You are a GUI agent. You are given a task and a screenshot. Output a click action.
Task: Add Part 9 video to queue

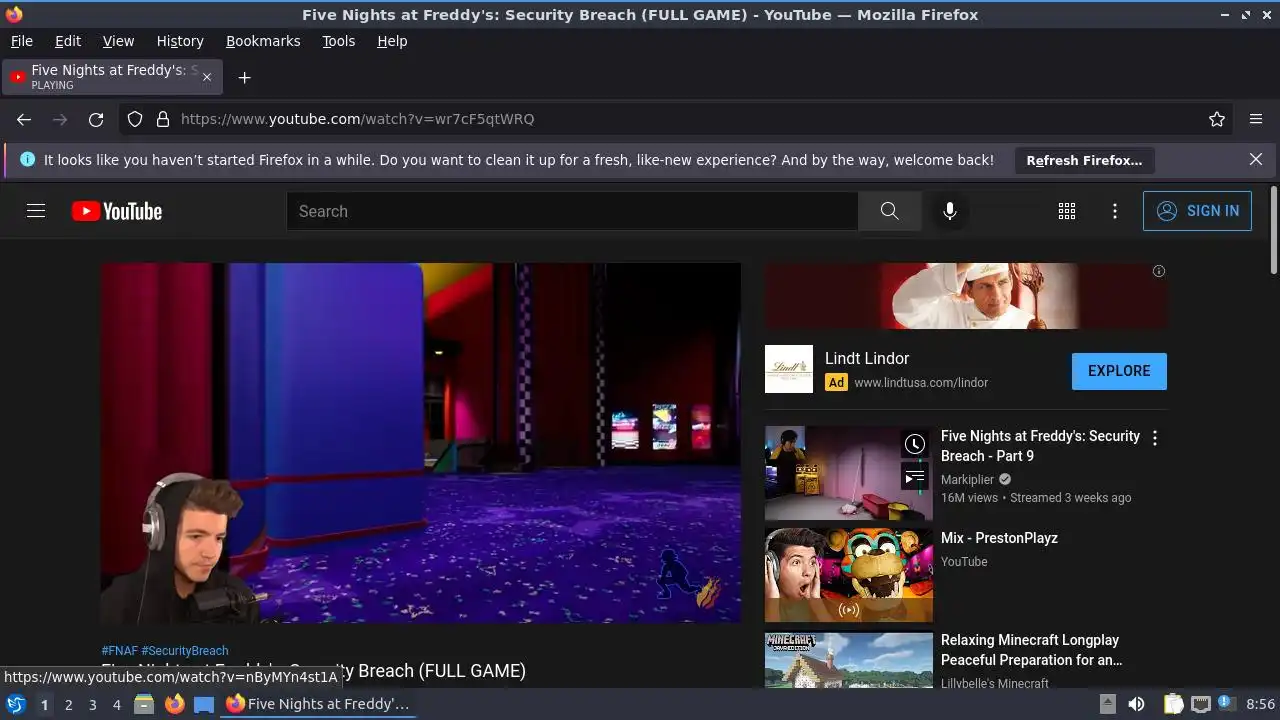click(914, 477)
